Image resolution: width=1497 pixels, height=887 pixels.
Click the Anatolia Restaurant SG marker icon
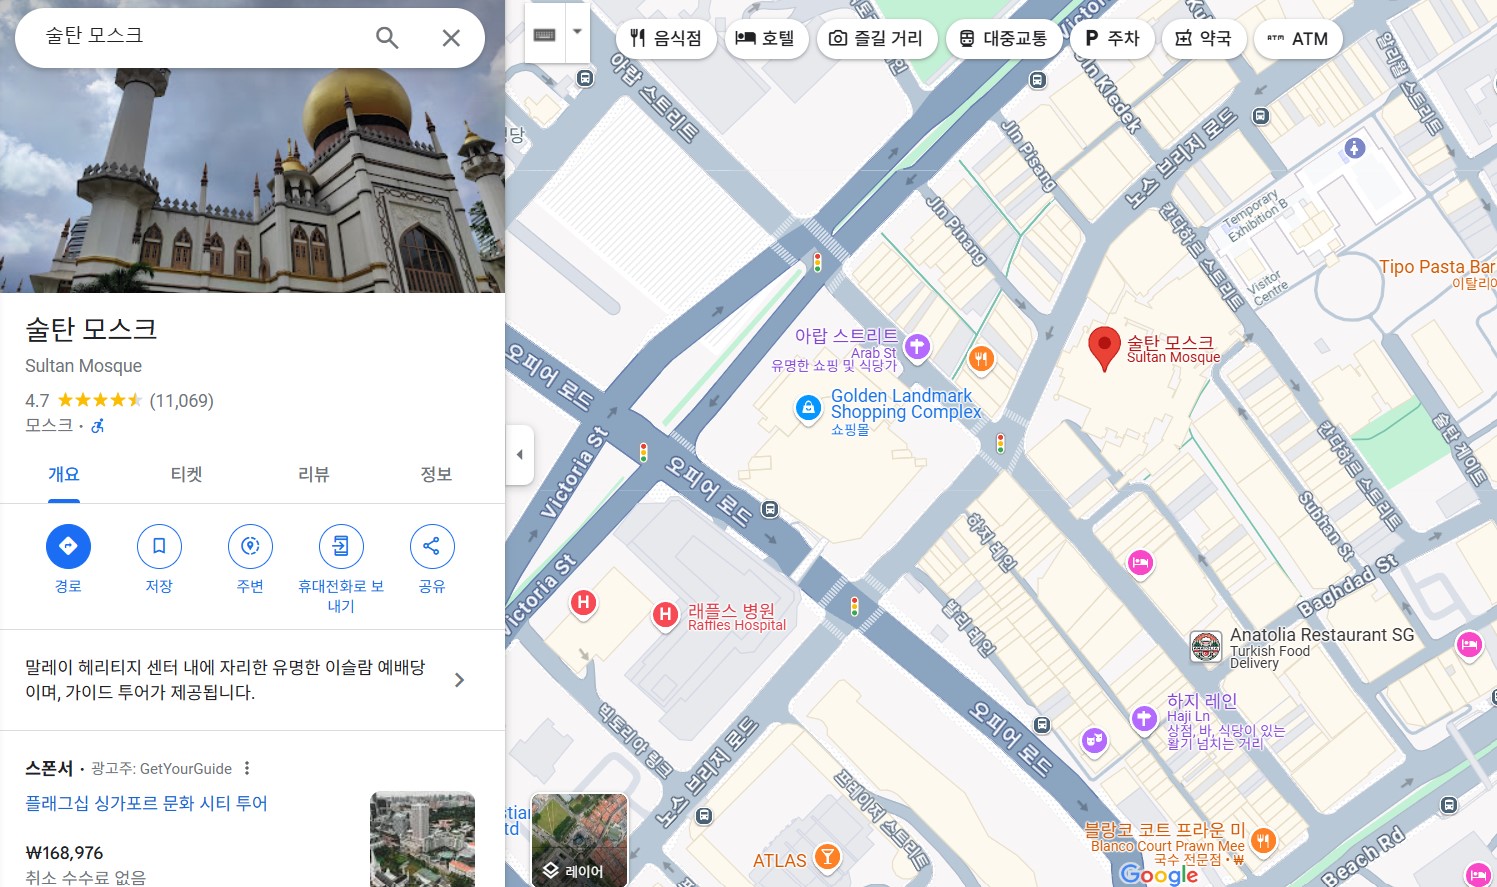point(1206,647)
